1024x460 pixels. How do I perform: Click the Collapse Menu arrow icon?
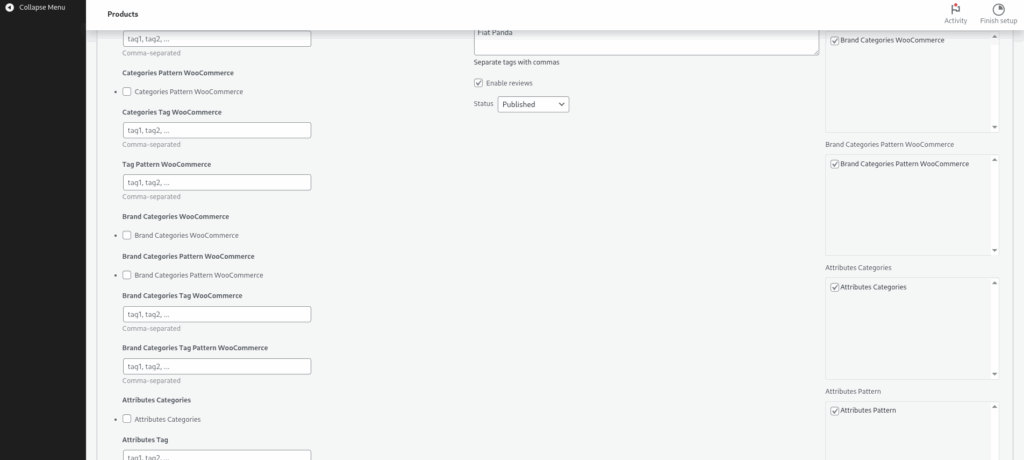pyautogui.click(x=9, y=7)
